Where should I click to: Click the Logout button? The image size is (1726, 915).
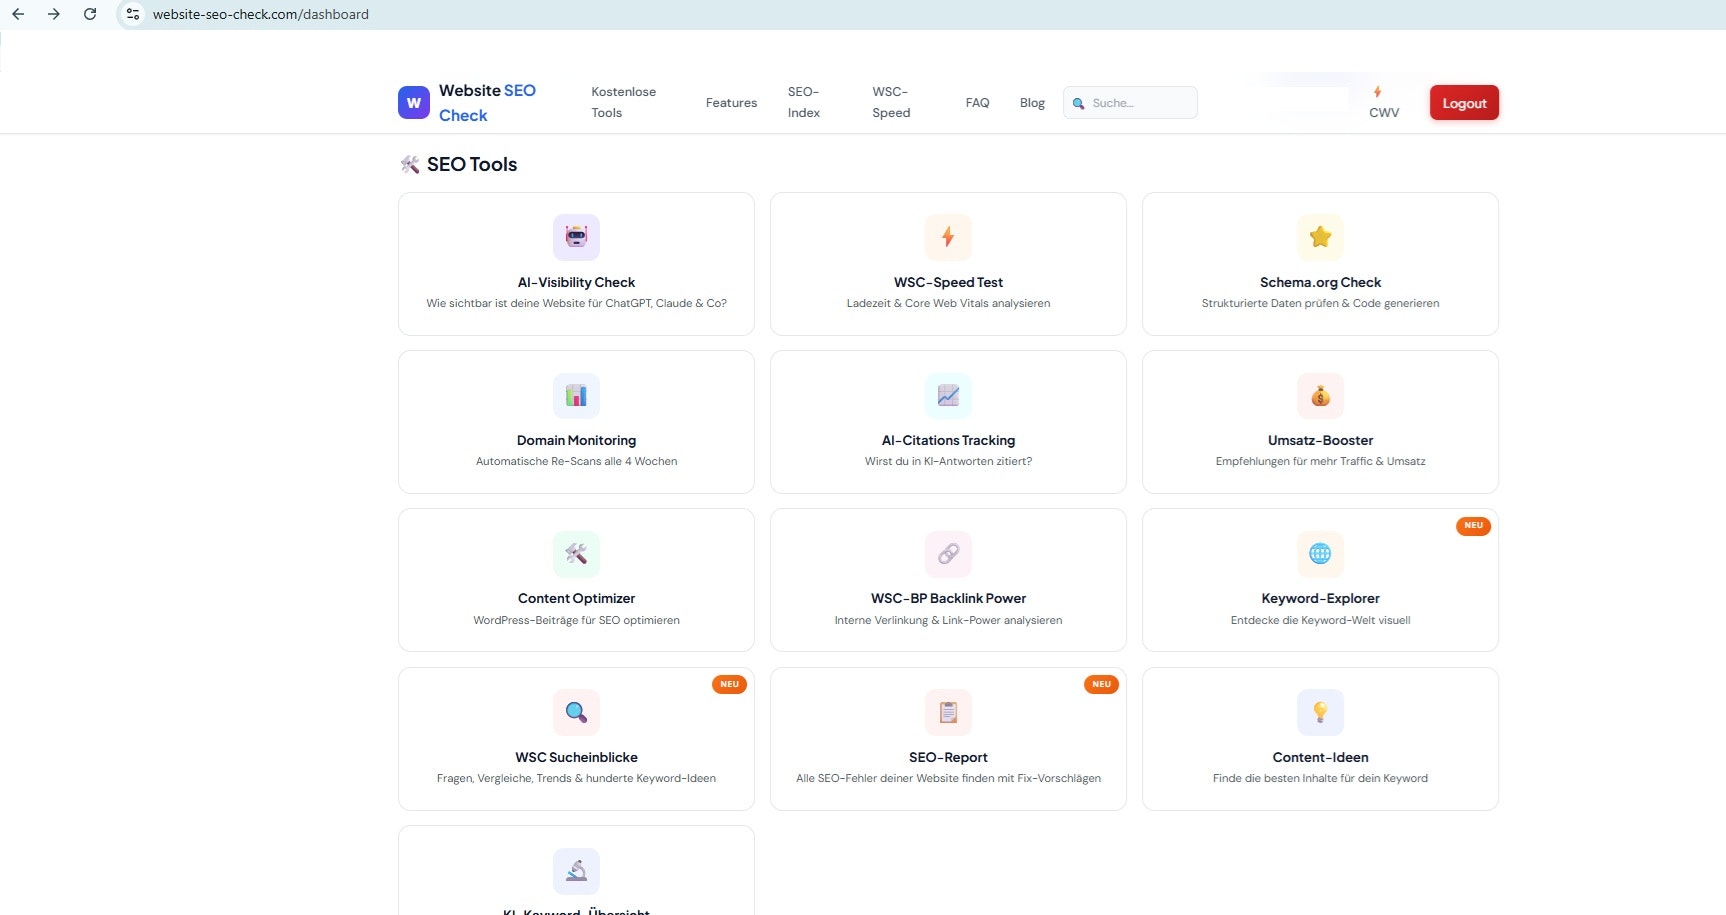click(x=1464, y=102)
